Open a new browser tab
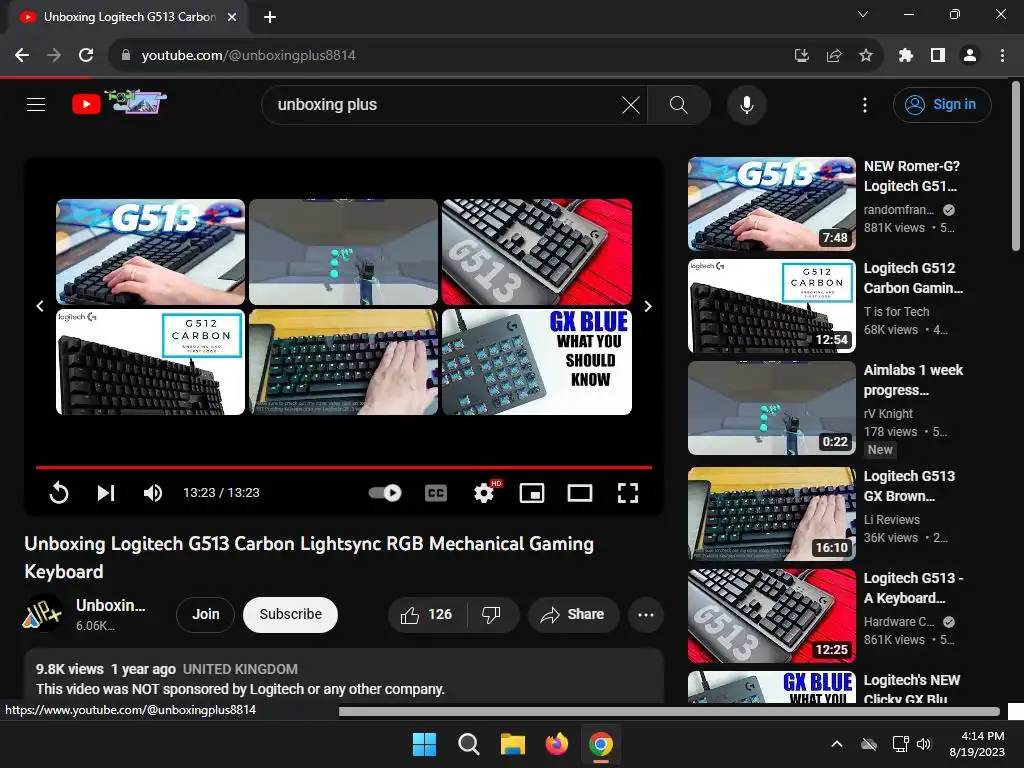This screenshot has width=1024, height=768. 270,17
